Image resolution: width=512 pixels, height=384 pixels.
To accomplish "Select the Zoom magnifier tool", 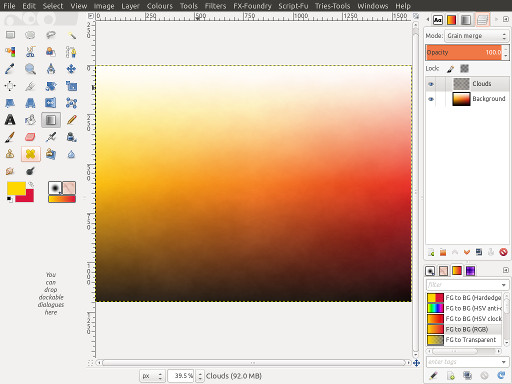I will click(x=30, y=69).
